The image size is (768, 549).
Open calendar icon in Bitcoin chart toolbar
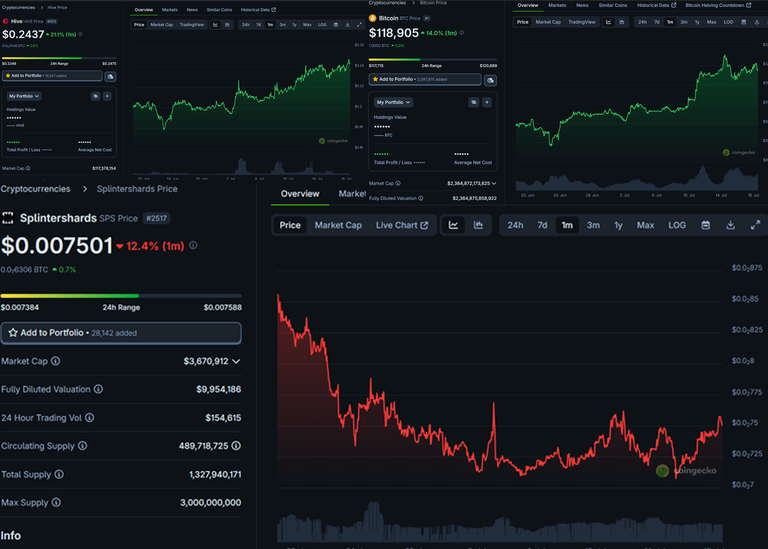point(744,22)
